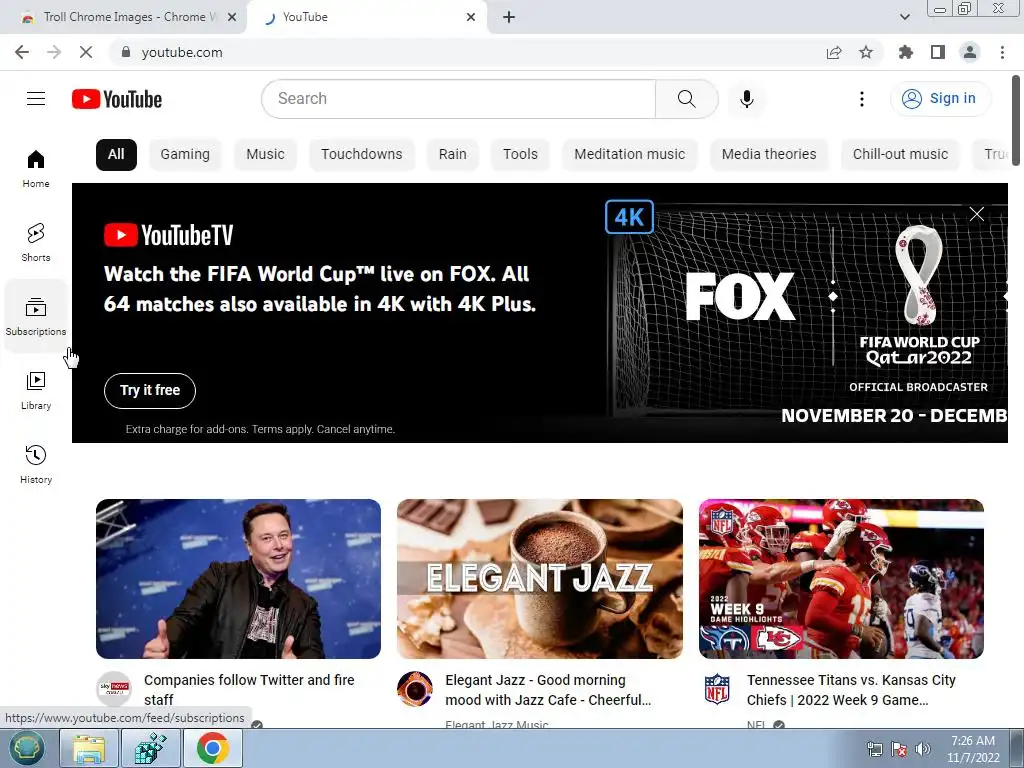The height and width of the screenshot is (768, 1024).
Task: Open Elegant Jazz video thumbnail
Action: click(539, 579)
